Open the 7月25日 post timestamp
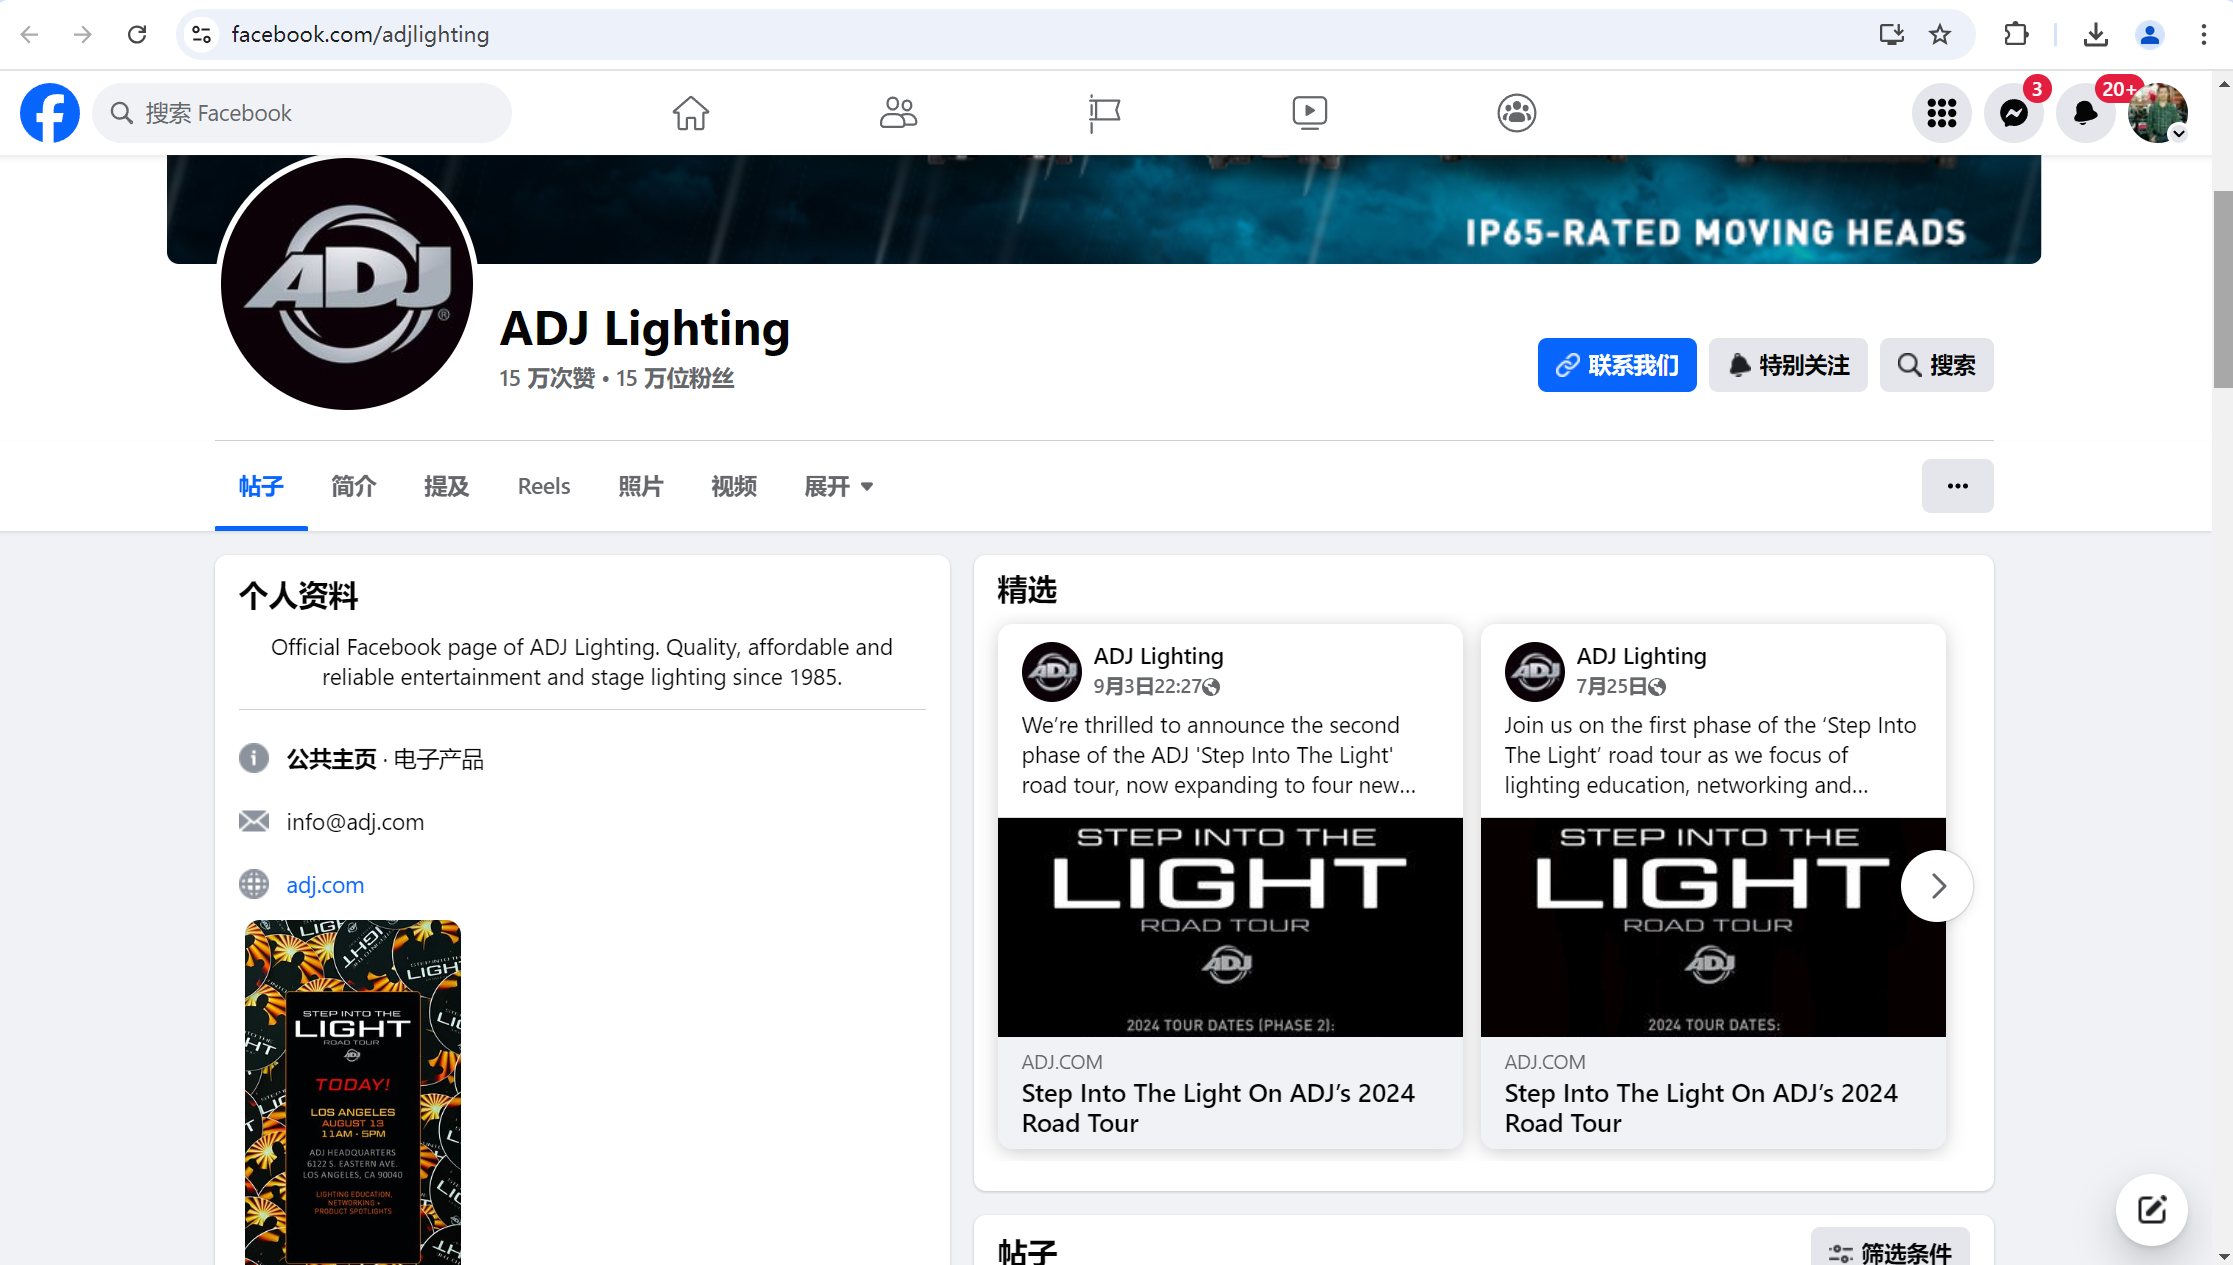Screen dimensions: 2233x1265 [x=1611, y=687]
